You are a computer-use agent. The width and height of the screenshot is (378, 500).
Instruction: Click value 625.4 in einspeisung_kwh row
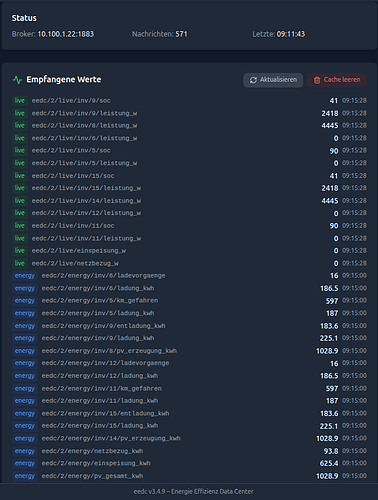click(x=329, y=463)
